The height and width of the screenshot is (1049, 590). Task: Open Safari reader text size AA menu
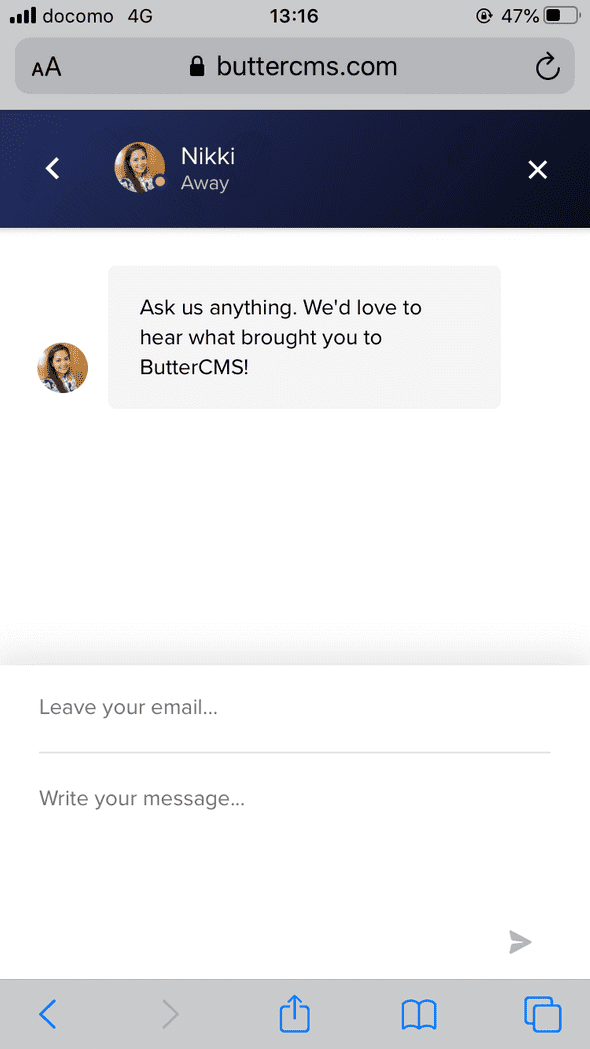click(x=46, y=66)
